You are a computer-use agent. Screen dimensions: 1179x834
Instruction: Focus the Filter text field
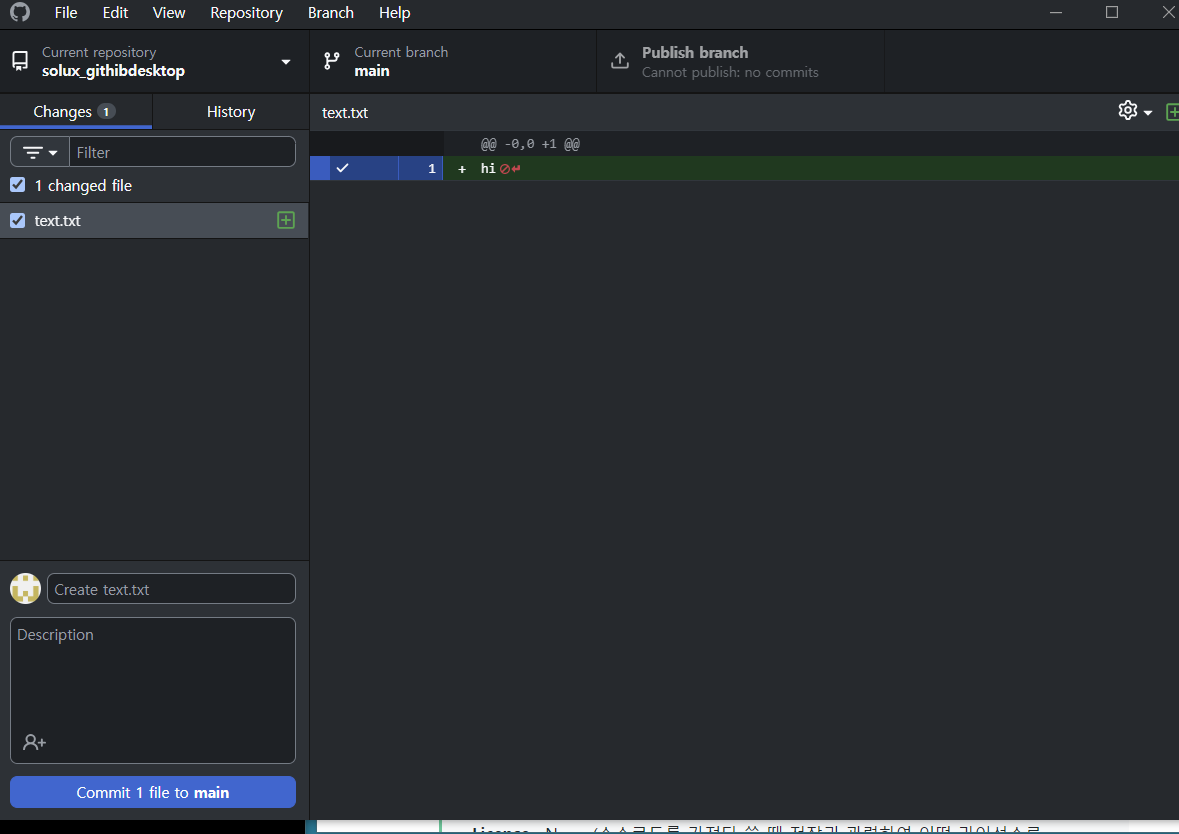click(182, 152)
